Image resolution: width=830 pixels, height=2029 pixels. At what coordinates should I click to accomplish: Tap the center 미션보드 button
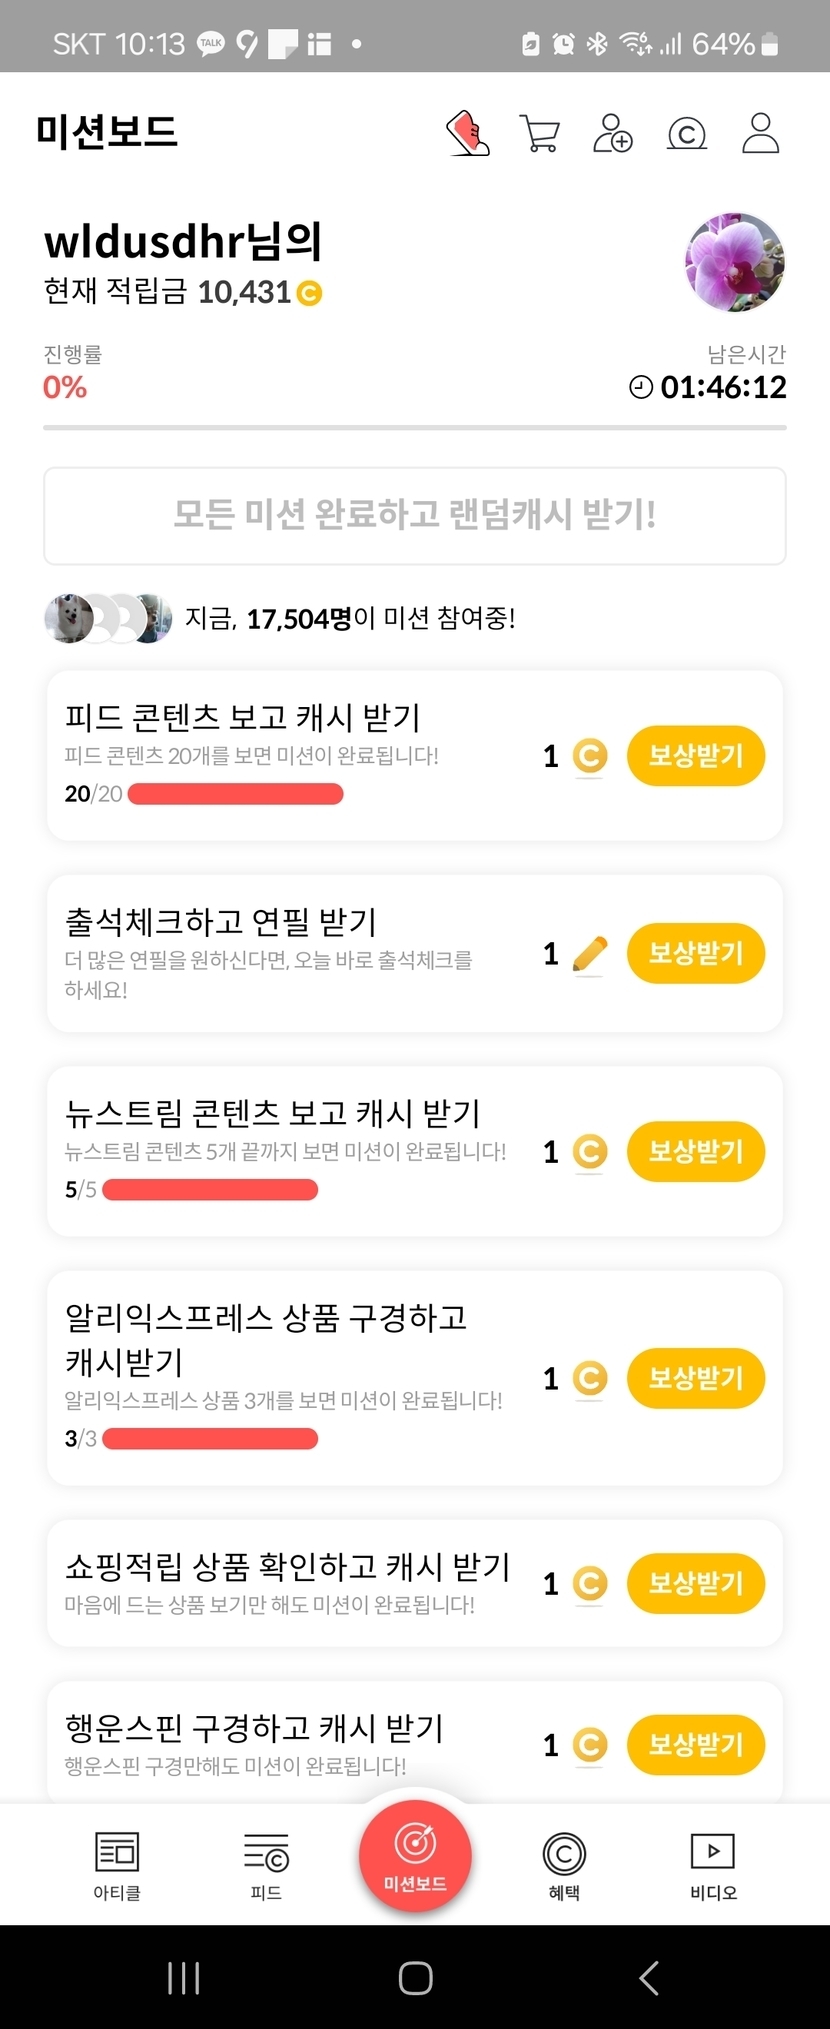tap(415, 1855)
